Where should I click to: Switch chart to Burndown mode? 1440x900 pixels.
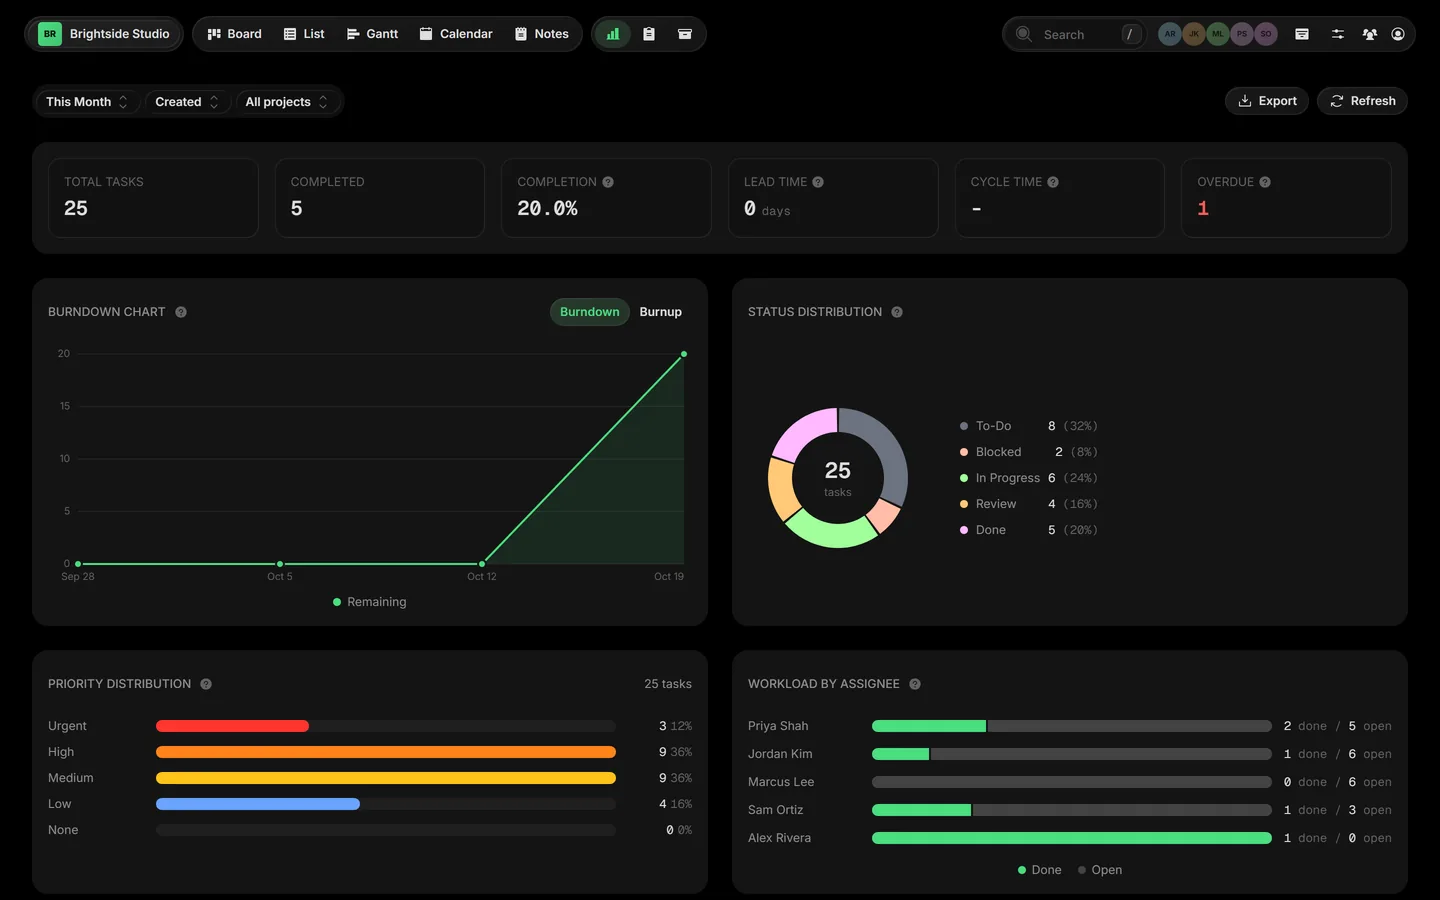[x=590, y=312]
